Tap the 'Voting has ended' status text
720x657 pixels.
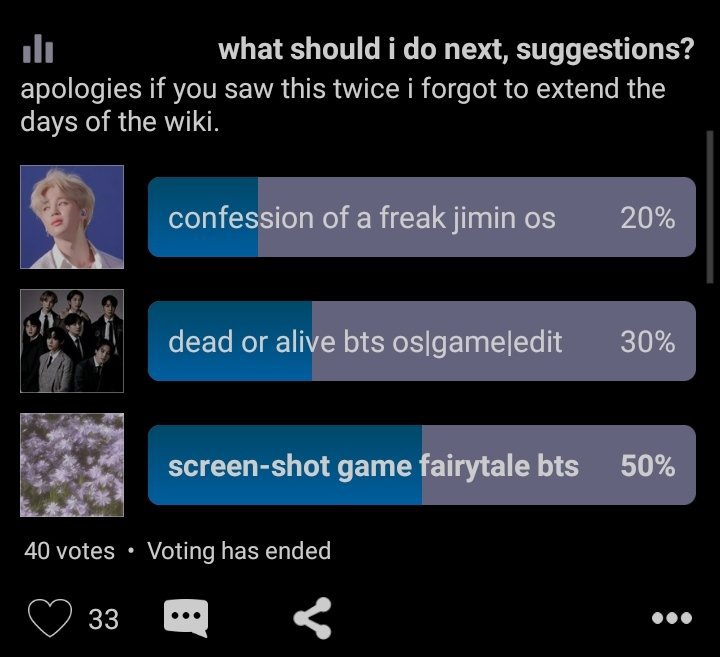[x=239, y=550]
